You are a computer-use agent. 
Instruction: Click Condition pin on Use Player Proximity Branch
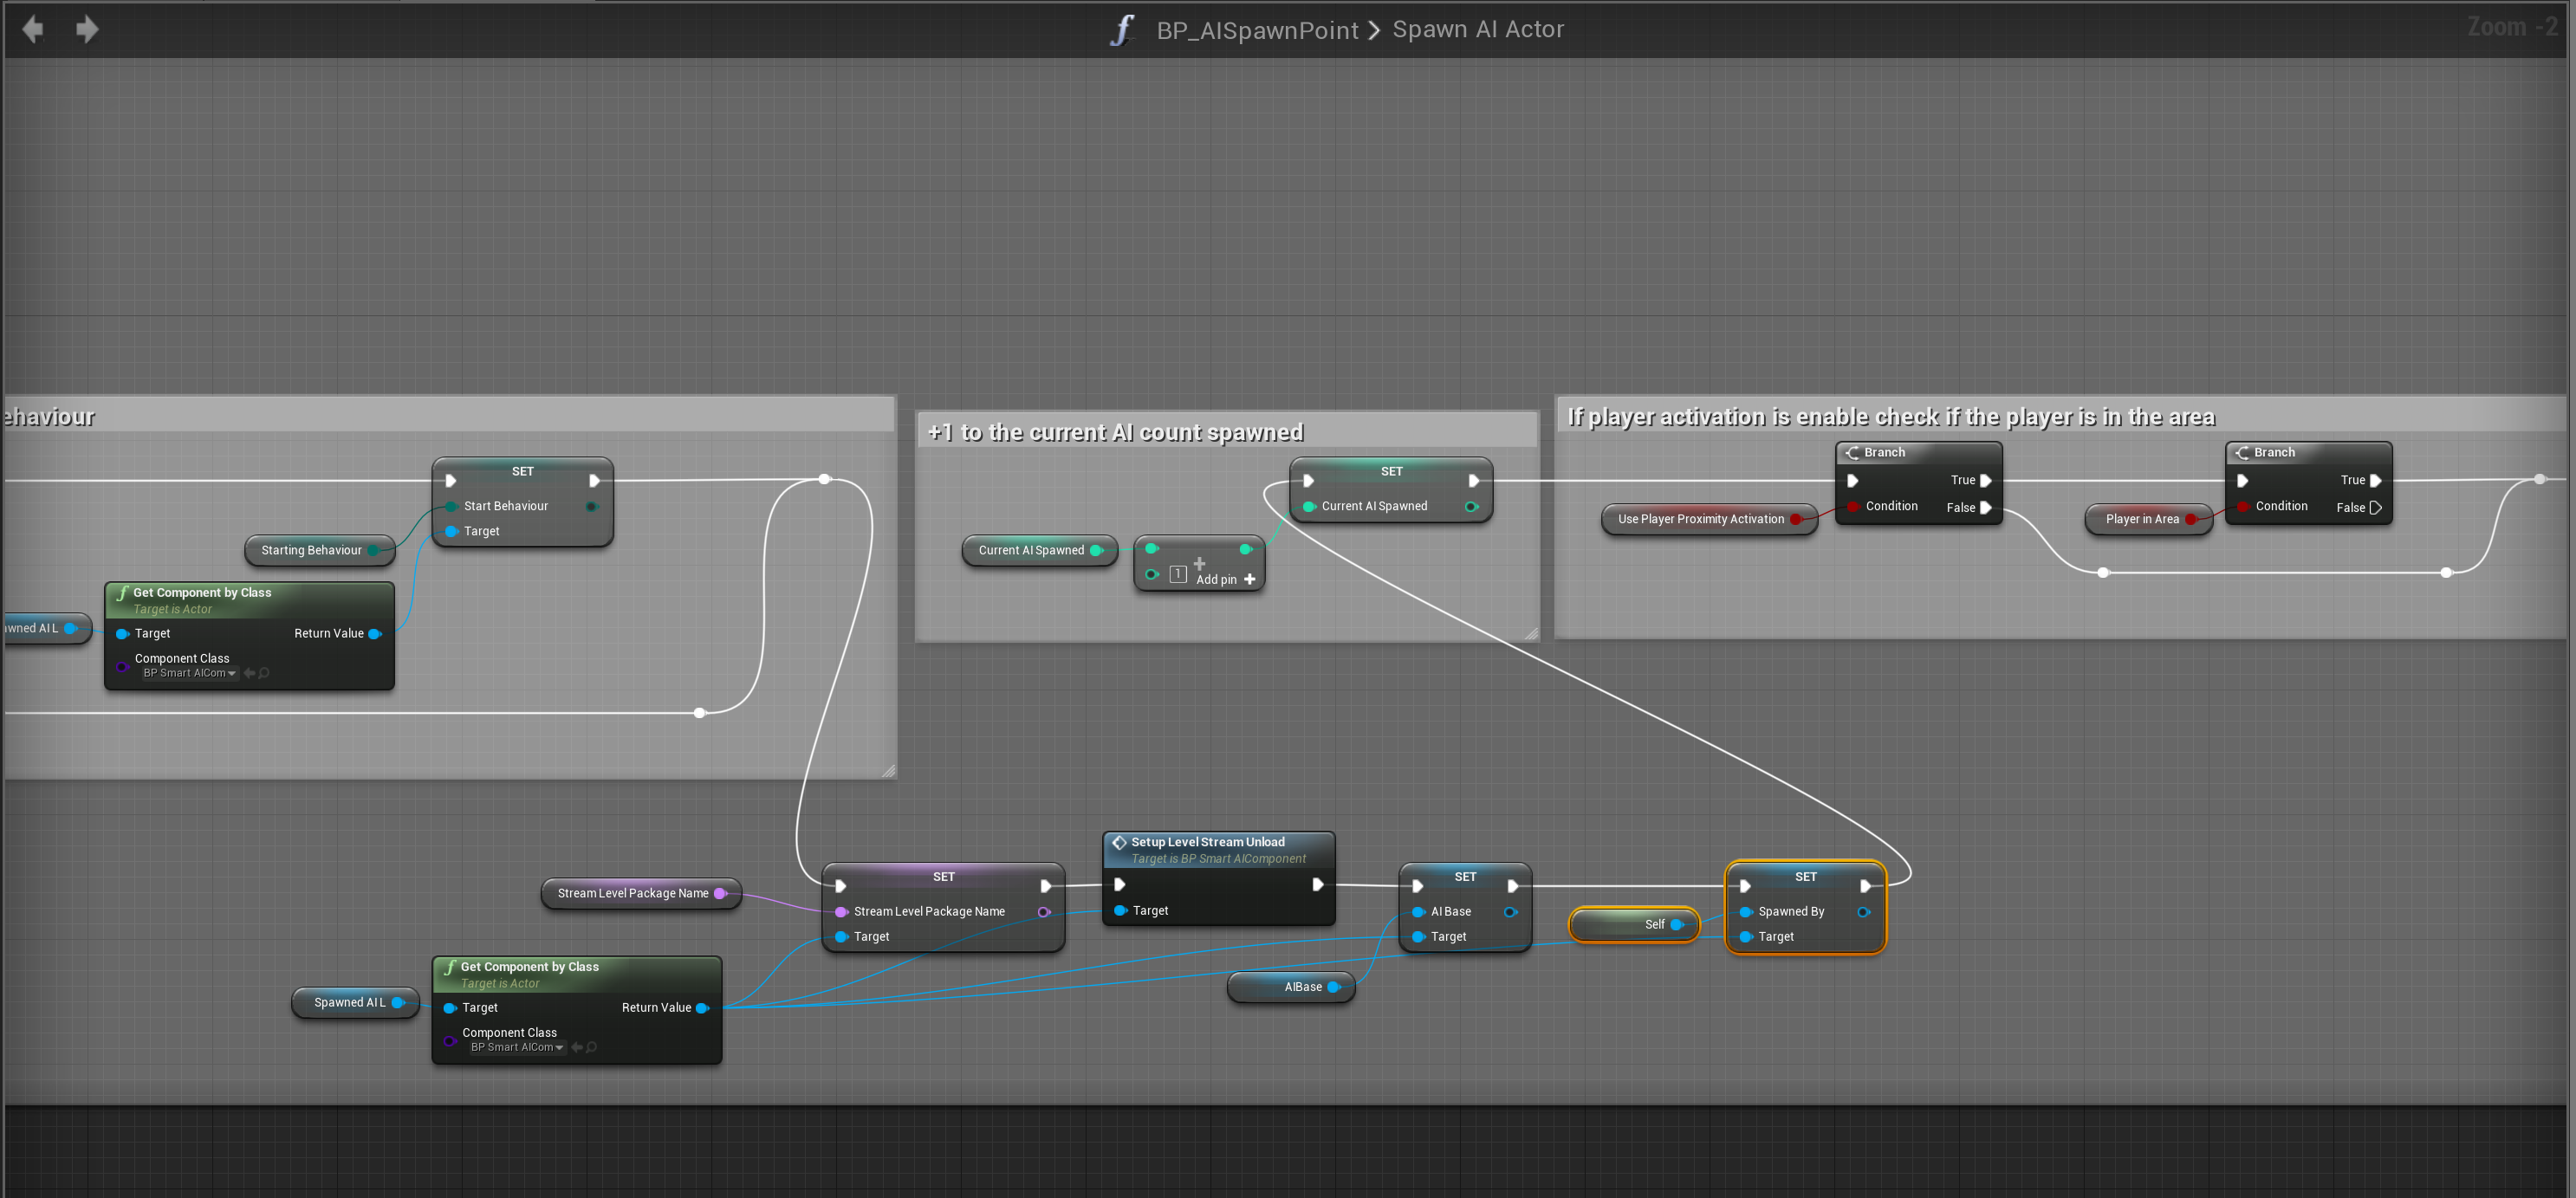(1853, 506)
